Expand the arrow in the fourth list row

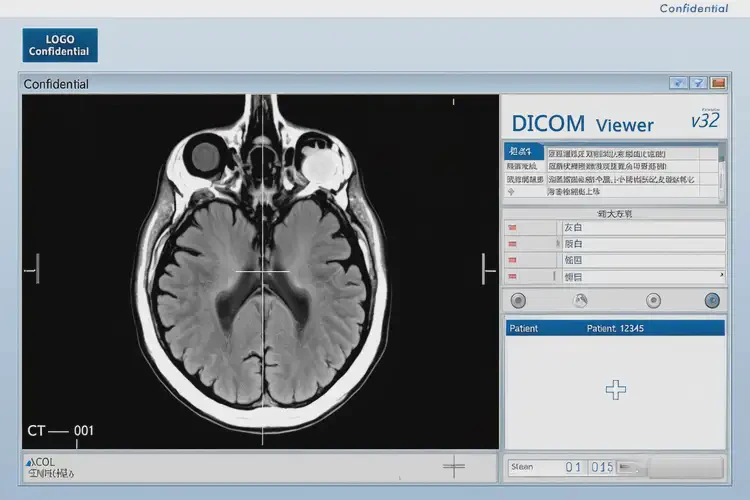coord(721,275)
